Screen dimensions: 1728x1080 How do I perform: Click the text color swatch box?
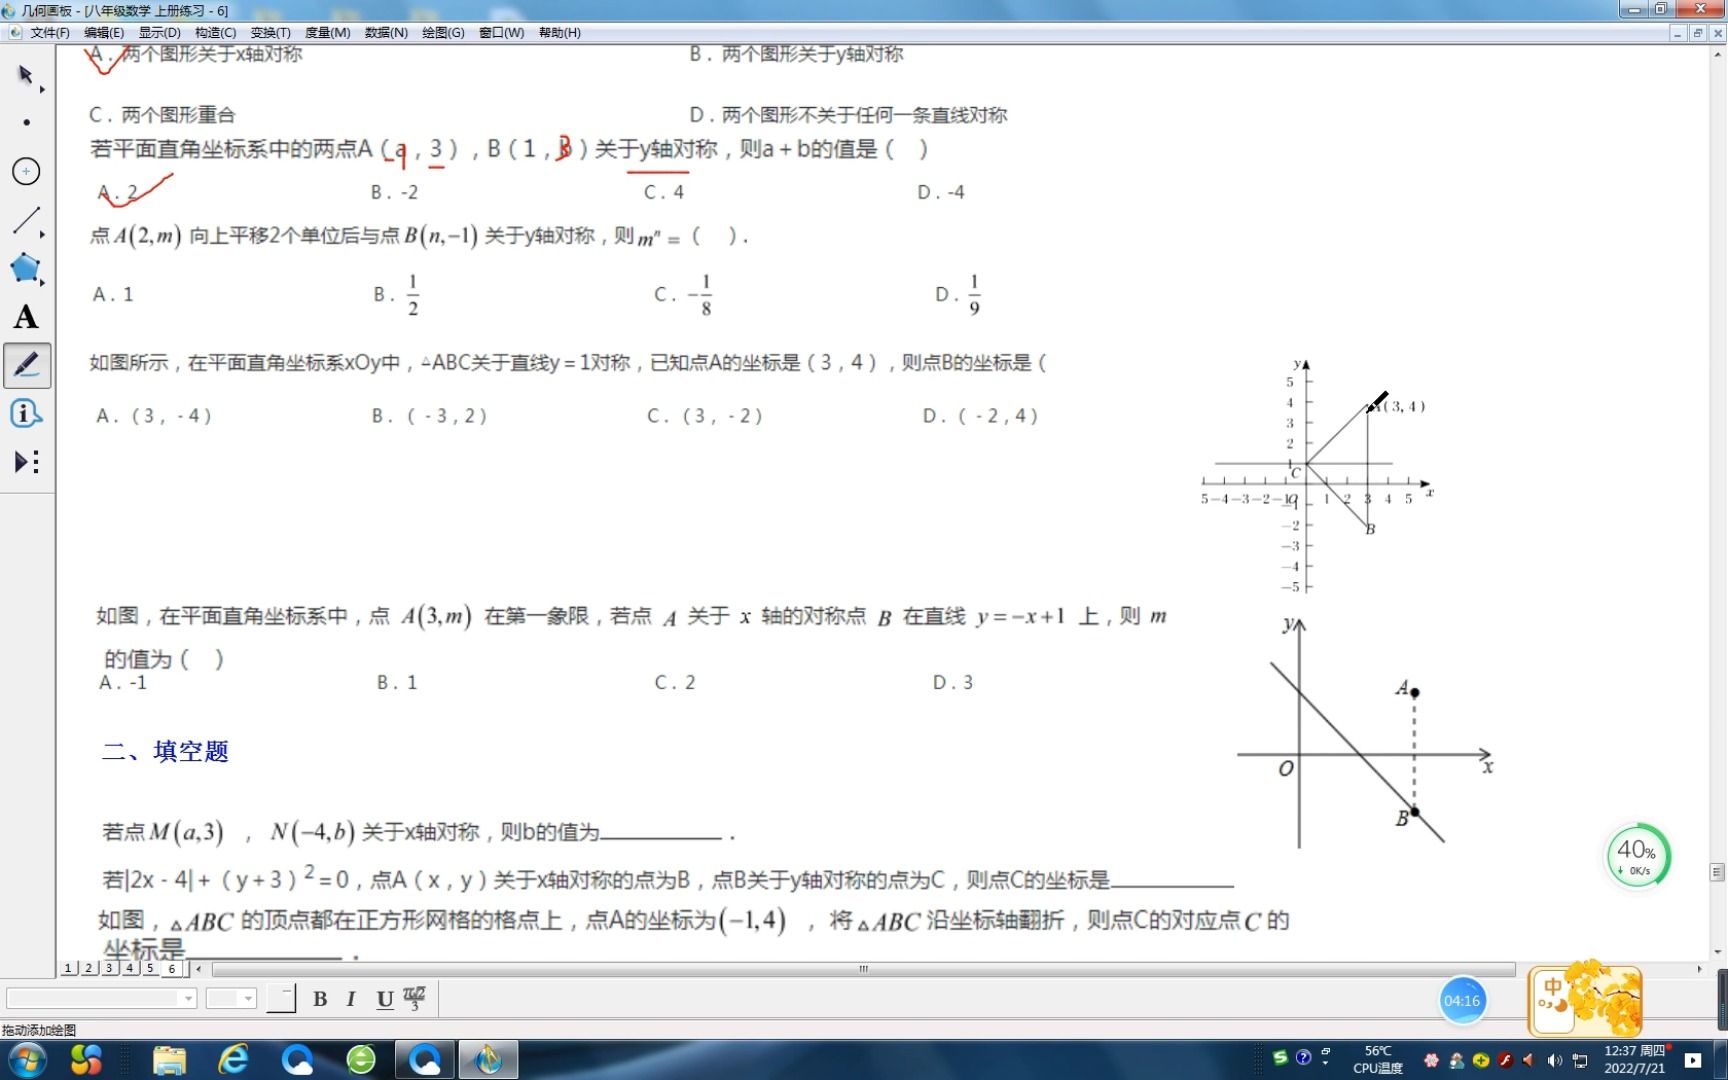(281, 998)
